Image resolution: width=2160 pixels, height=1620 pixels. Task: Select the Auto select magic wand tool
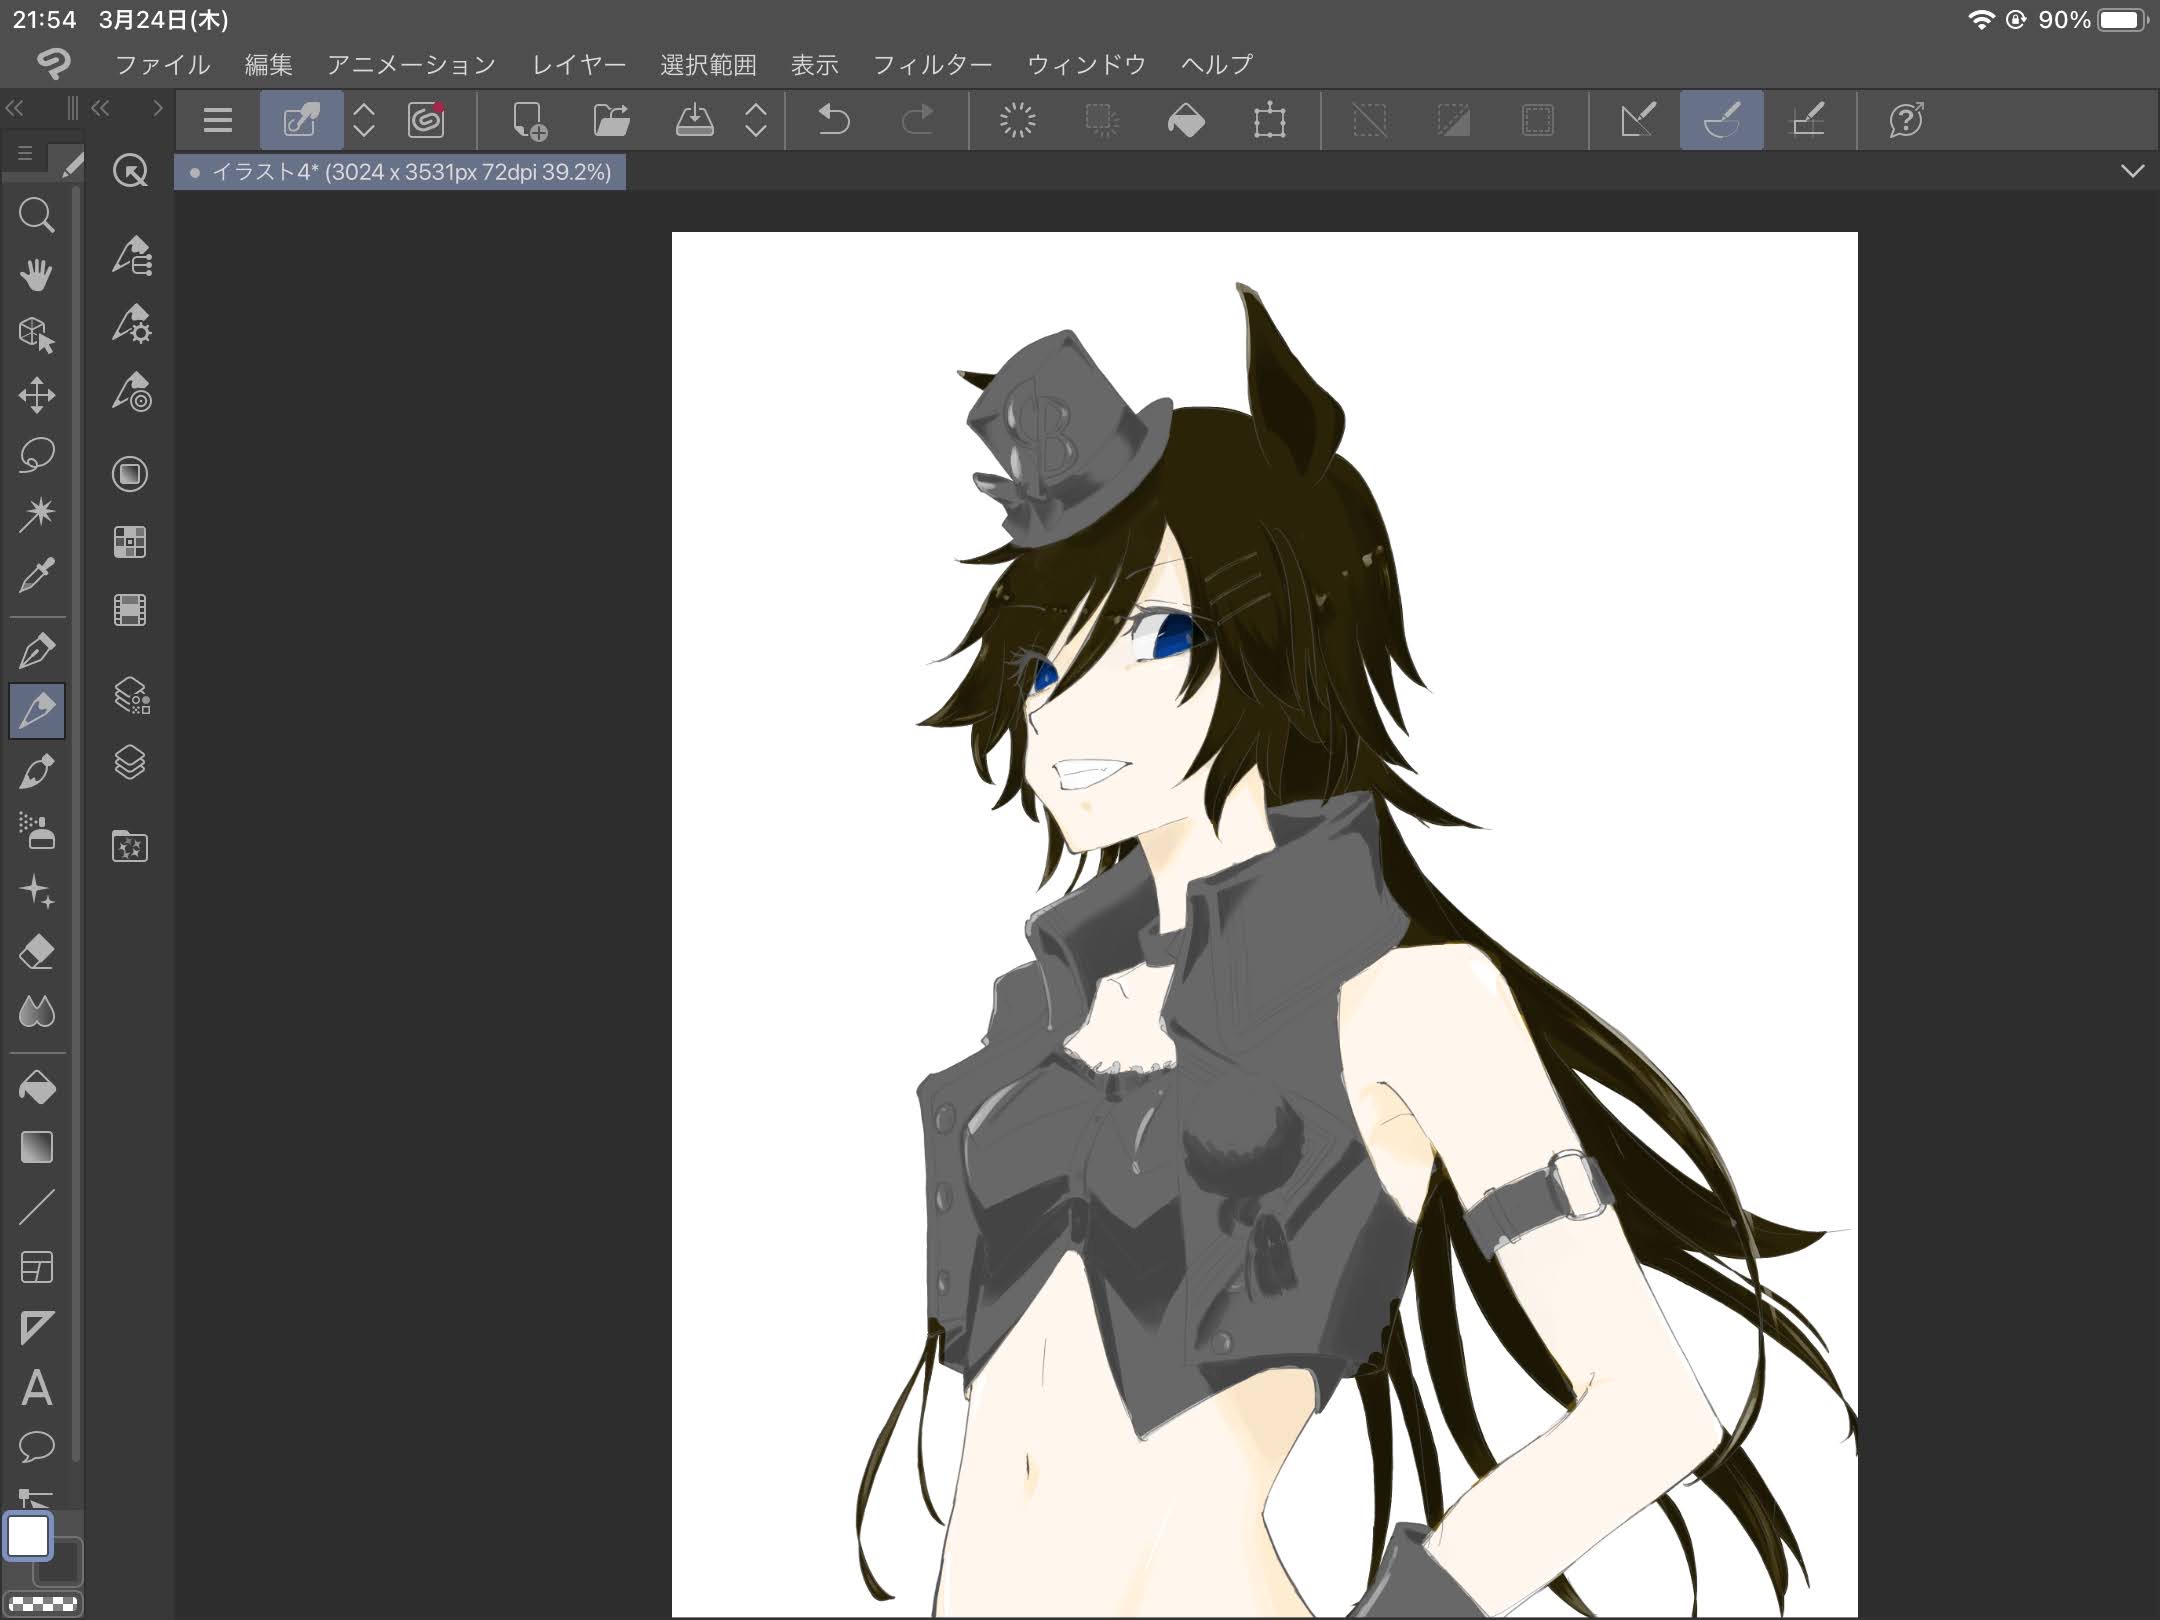(37, 514)
